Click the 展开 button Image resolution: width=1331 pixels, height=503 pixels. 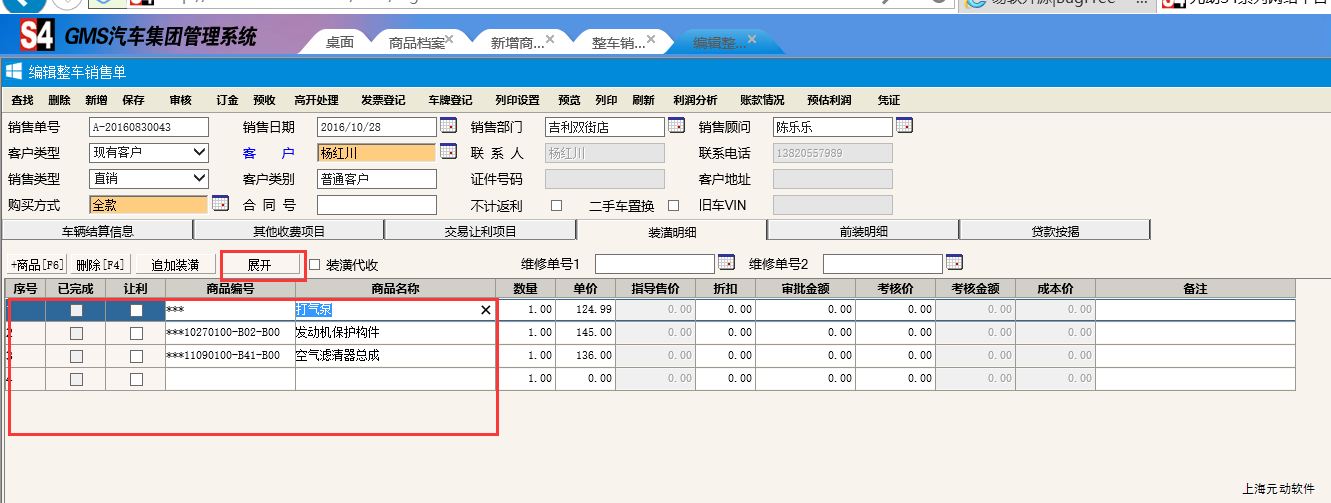click(x=260, y=265)
